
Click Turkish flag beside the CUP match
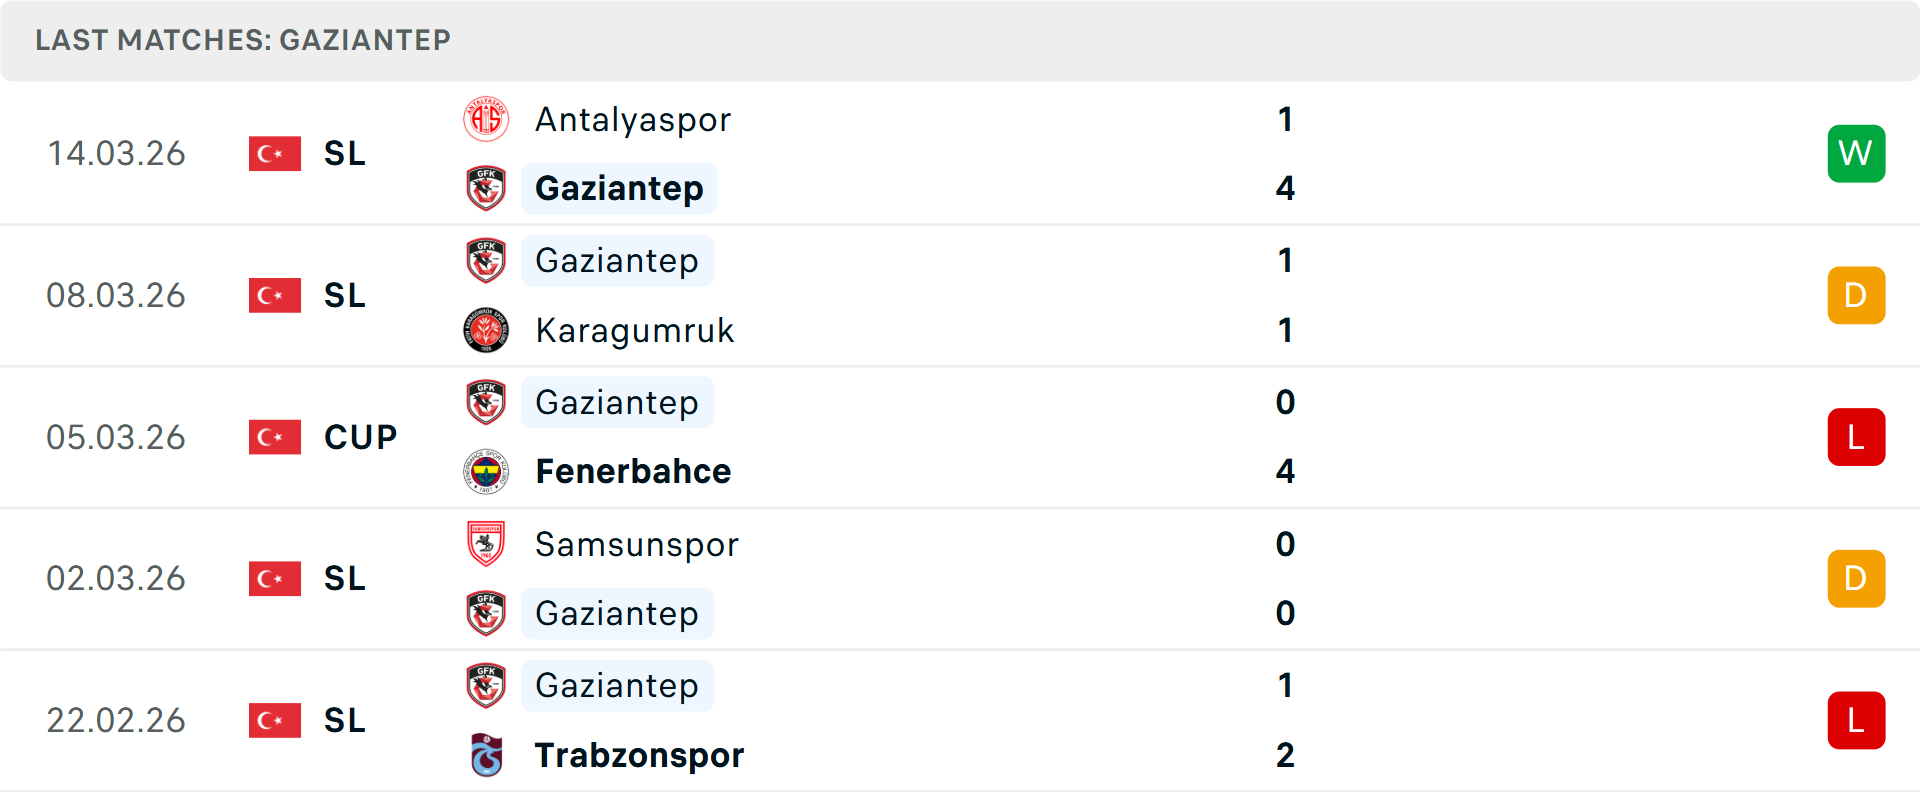tap(275, 437)
